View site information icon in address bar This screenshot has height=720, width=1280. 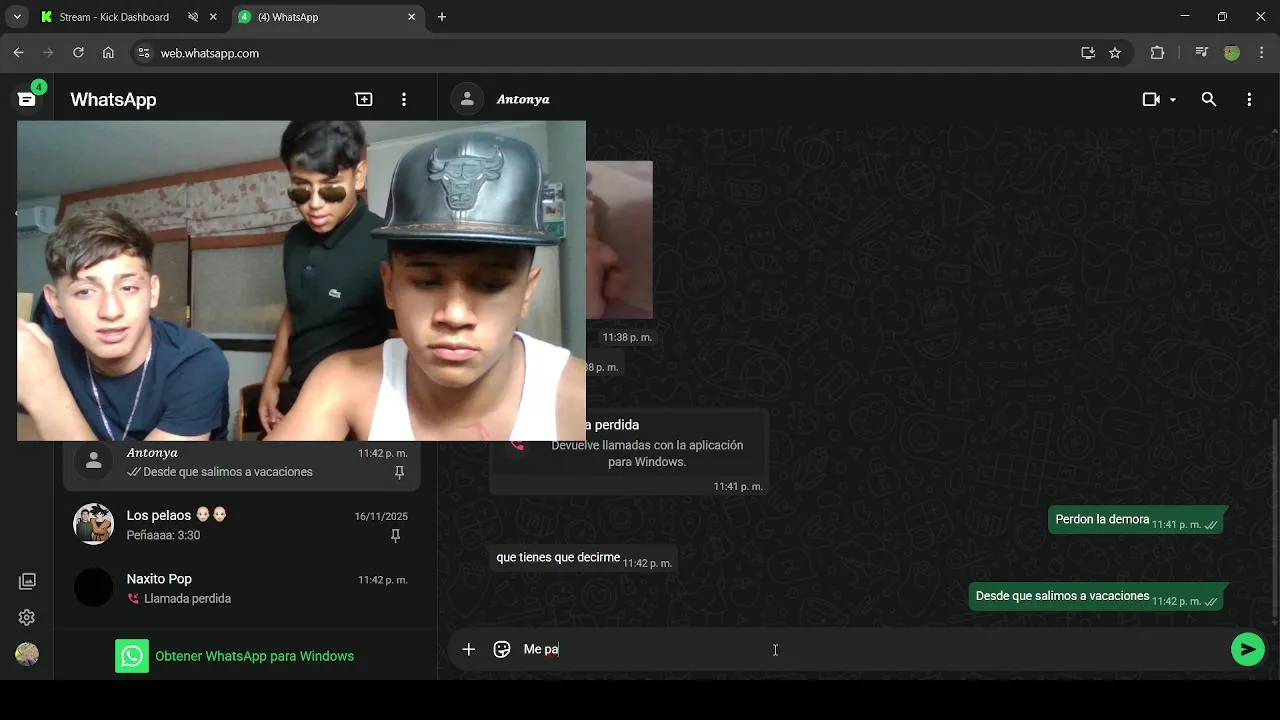click(144, 53)
